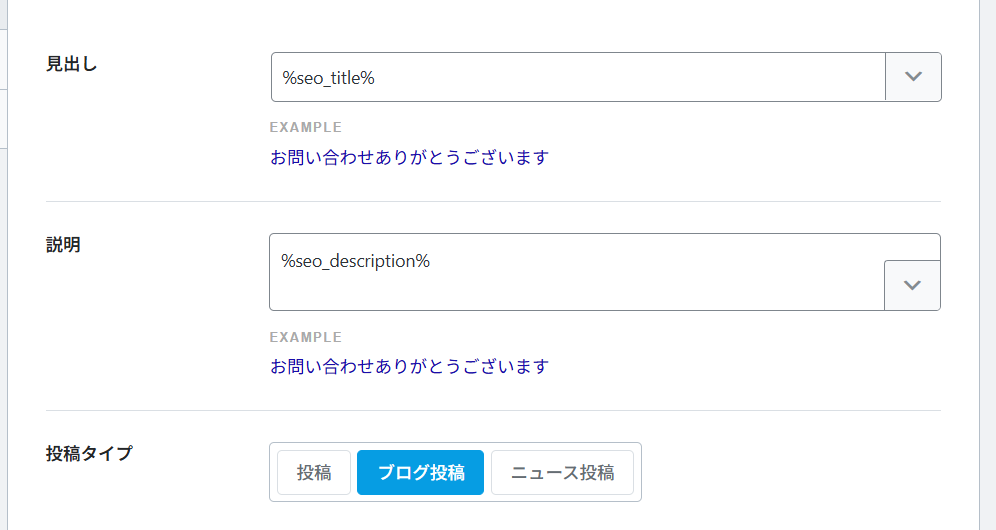
Task: Click the 説明 field label
Action: [x=63, y=245]
